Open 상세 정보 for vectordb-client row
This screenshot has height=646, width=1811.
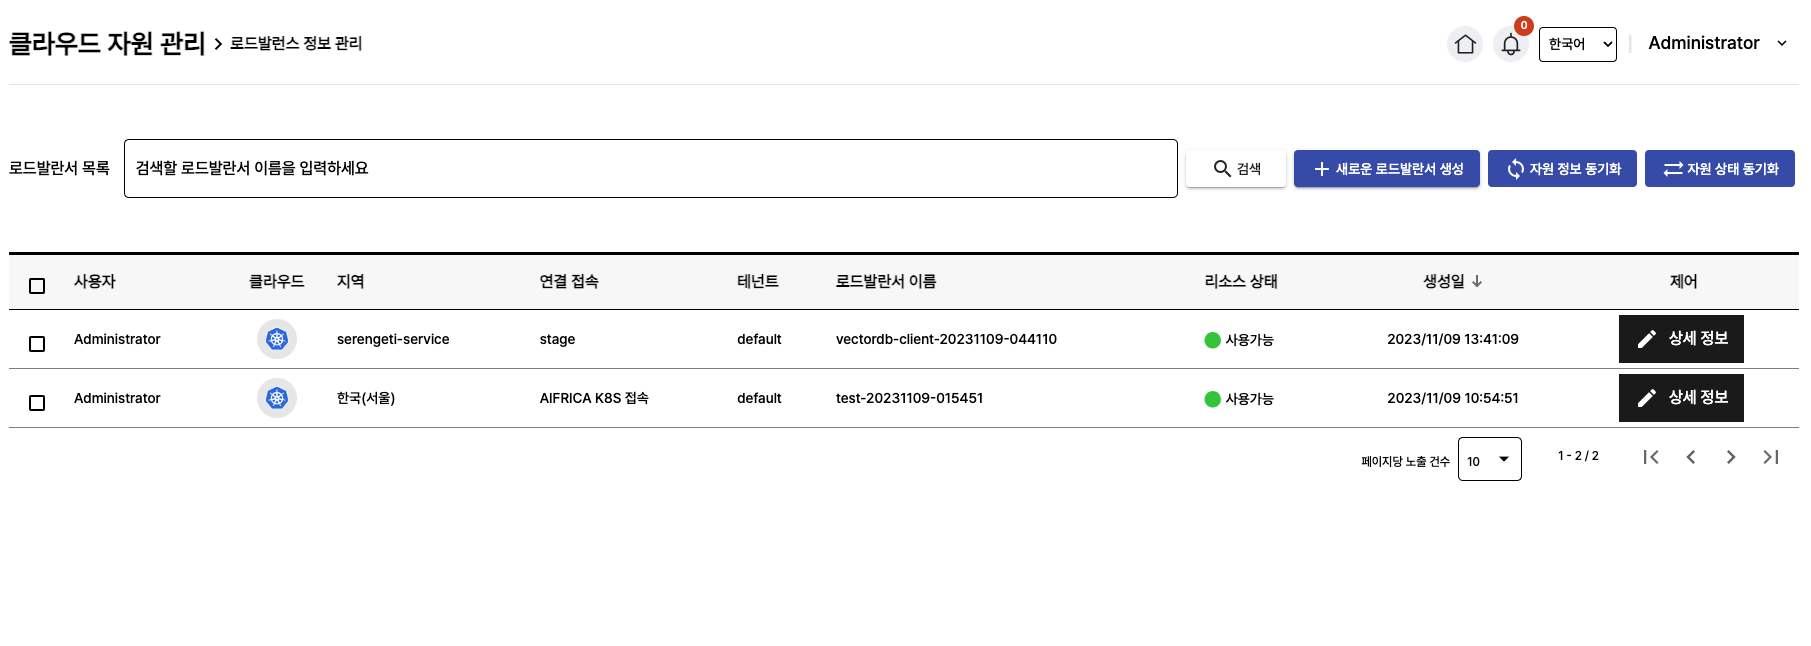click(x=1681, y=339)
